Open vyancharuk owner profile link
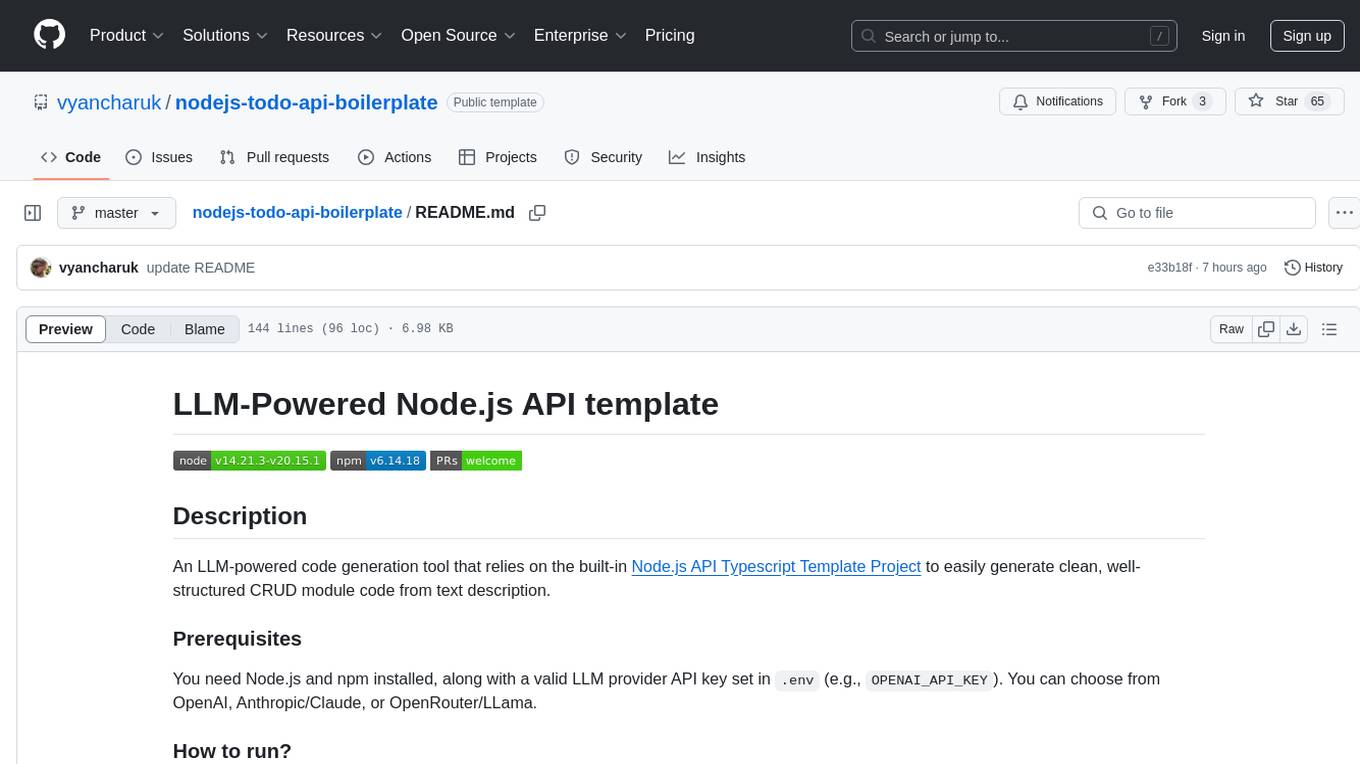Screen dimensions: 1360x764 click(110, 102)
